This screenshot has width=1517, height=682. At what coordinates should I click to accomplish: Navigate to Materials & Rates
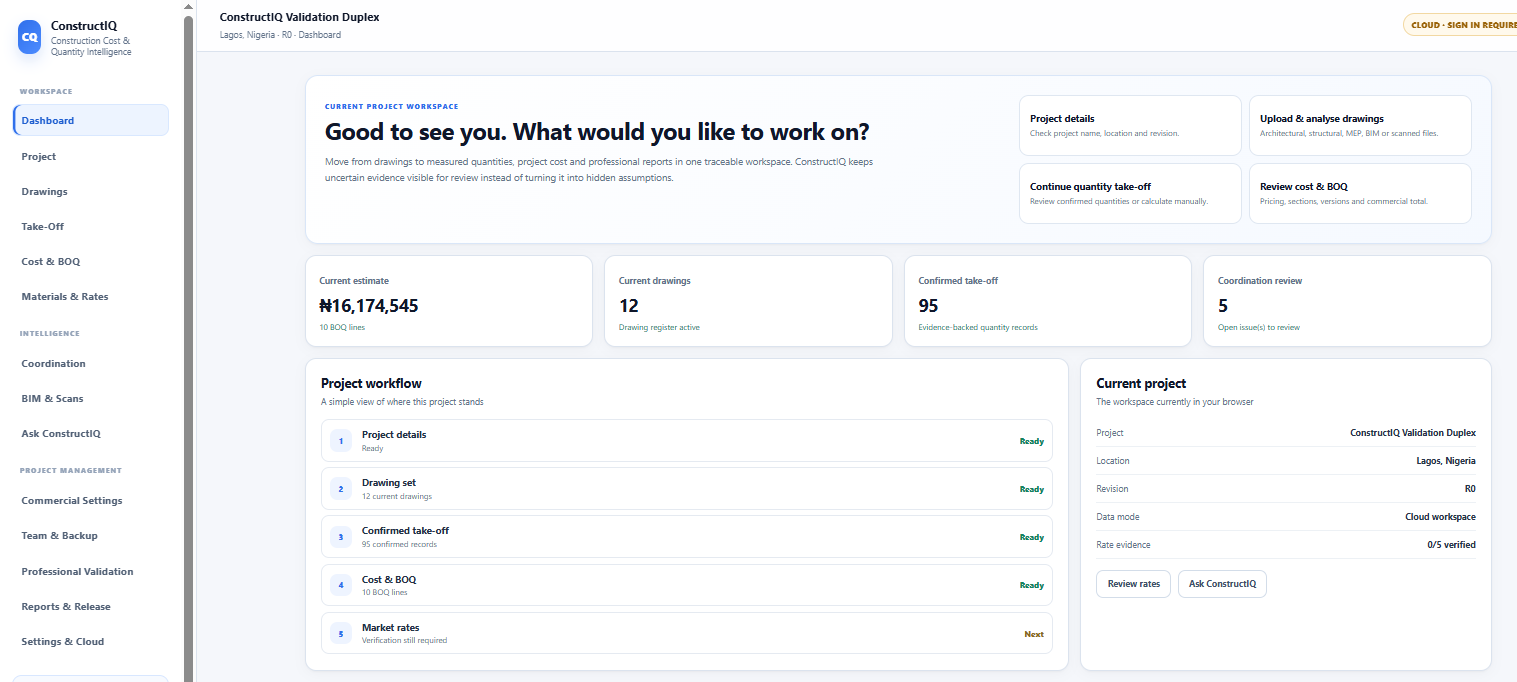(91, 296)
